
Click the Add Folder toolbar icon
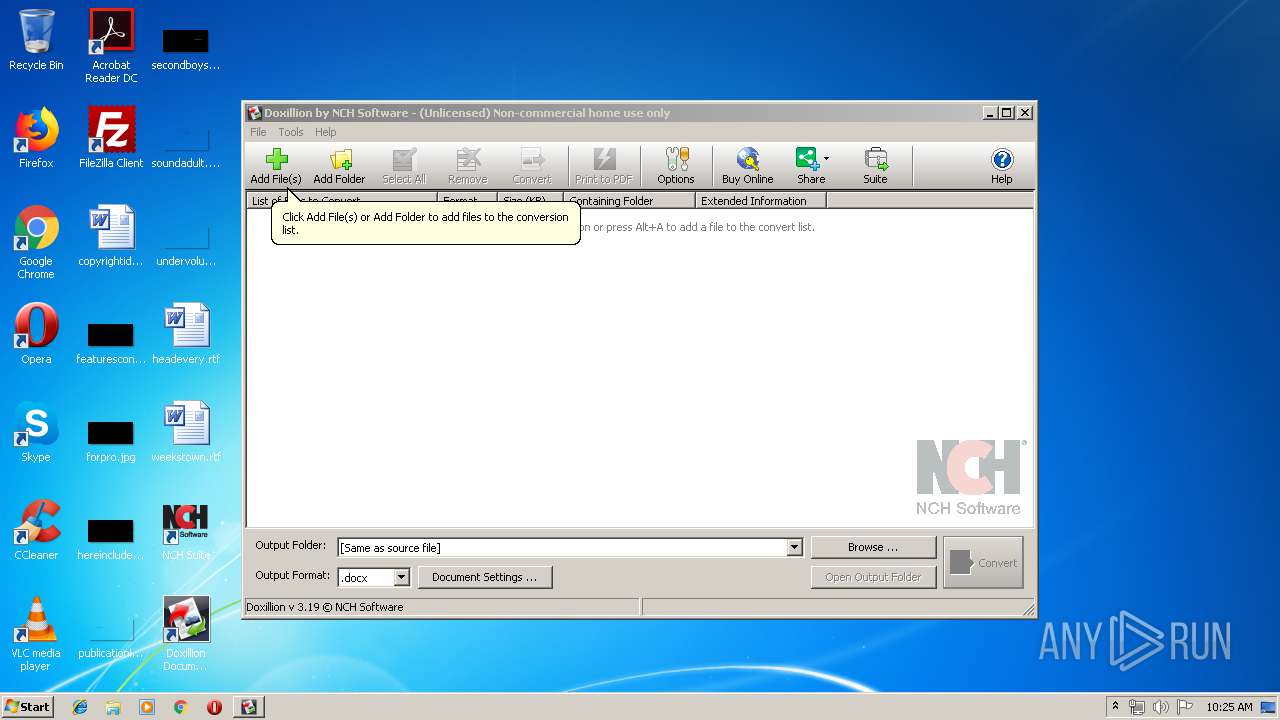point(339,166)
